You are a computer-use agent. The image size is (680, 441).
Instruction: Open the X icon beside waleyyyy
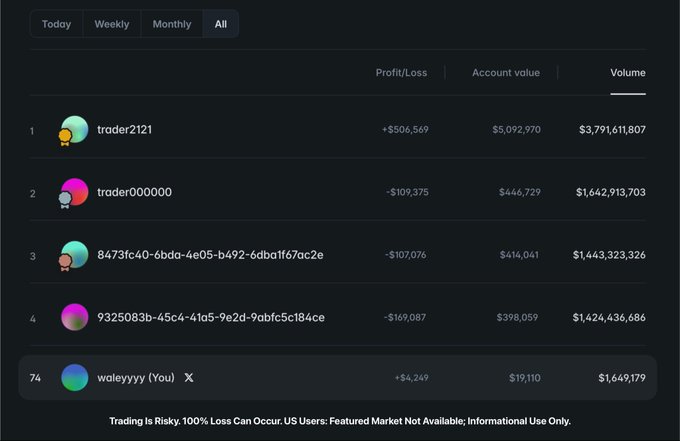pos(189,377)
